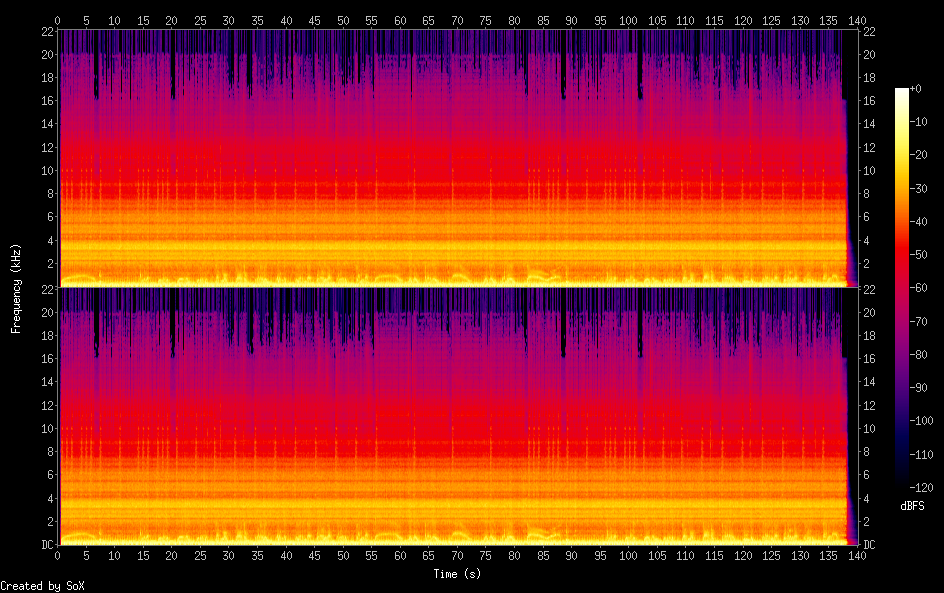Click the 4 kHz label left of lower channel
The width and height of the screenshot is (944, 593).
[49, 498]
